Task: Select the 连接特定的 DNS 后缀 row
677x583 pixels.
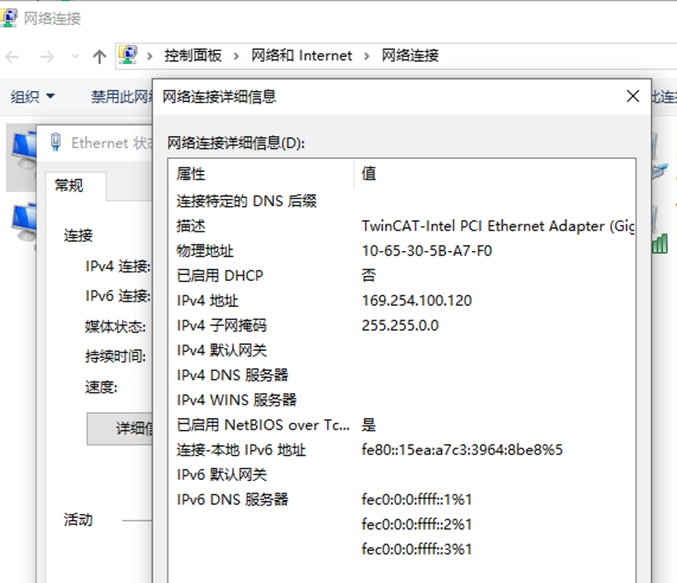Action: click(402, 201)
